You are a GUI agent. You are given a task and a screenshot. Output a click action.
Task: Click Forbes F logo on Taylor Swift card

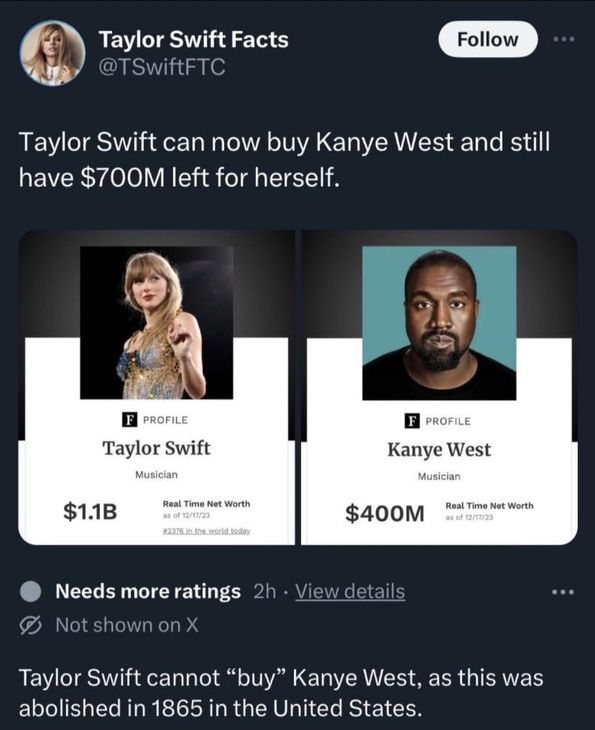[129, 419]
